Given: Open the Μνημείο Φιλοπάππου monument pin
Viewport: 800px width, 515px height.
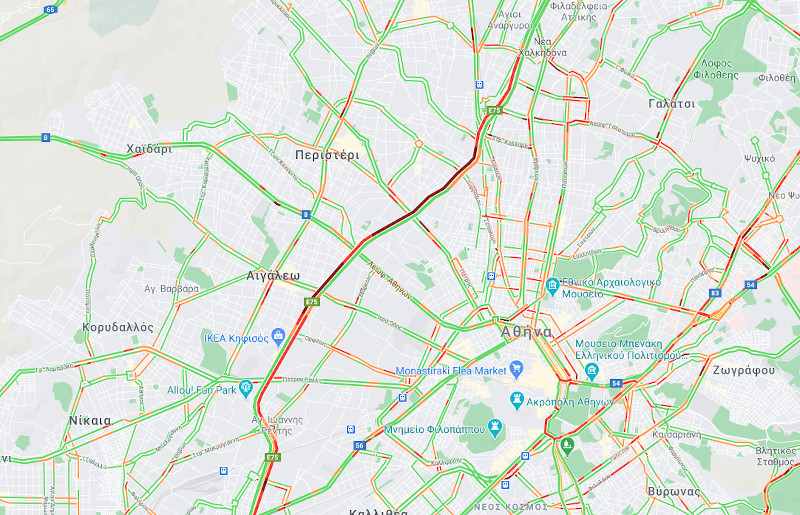Looking at the screenshot, I should tap(494, 428).
